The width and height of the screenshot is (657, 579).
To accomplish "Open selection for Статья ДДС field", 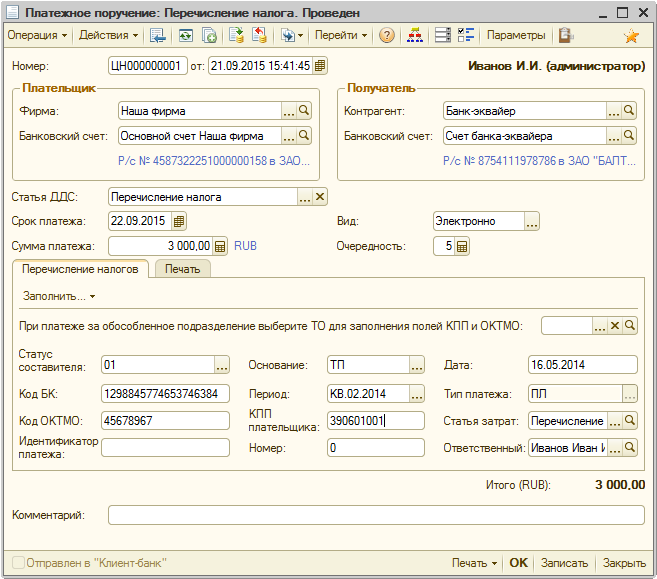I will [305, 197].
